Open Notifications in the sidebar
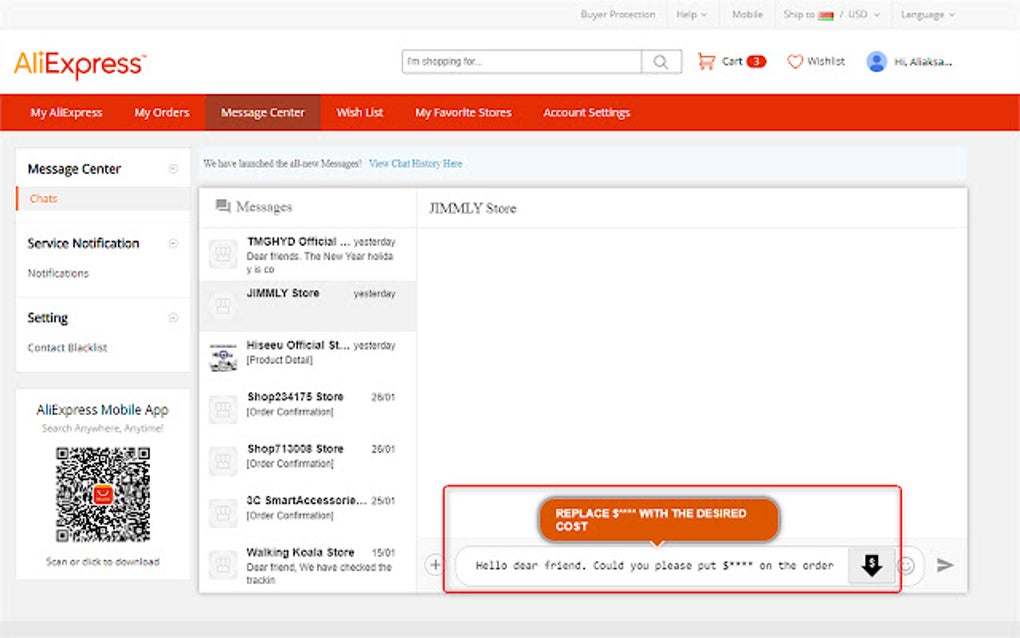The width and height of the screenshot is (1020, 638). [x=58, y=273]
